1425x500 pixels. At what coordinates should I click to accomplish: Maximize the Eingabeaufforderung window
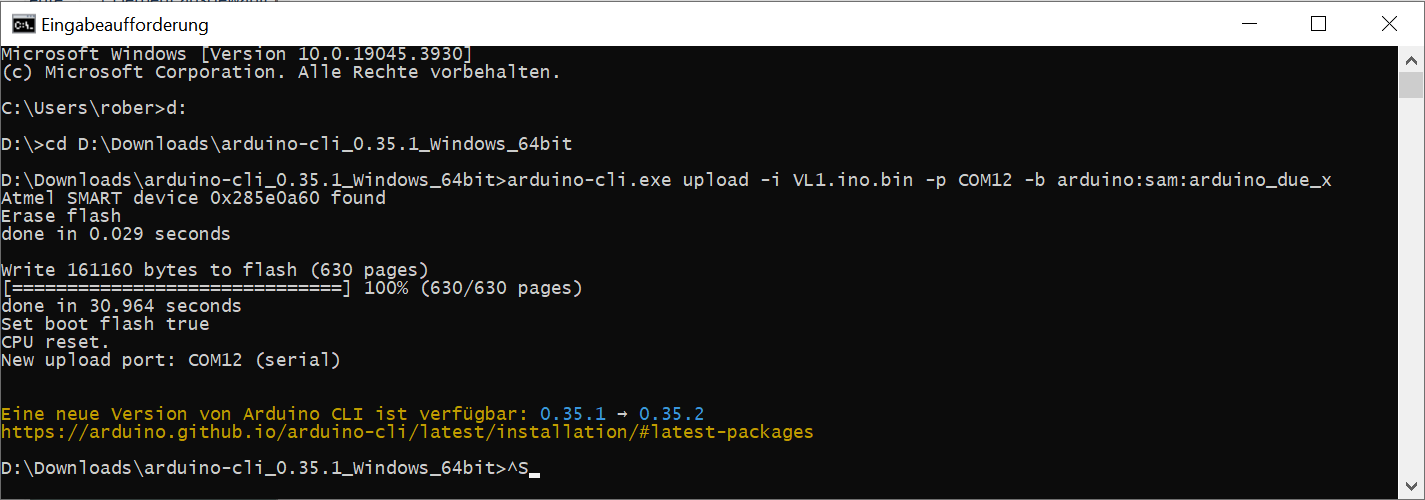coord(1318,24)
